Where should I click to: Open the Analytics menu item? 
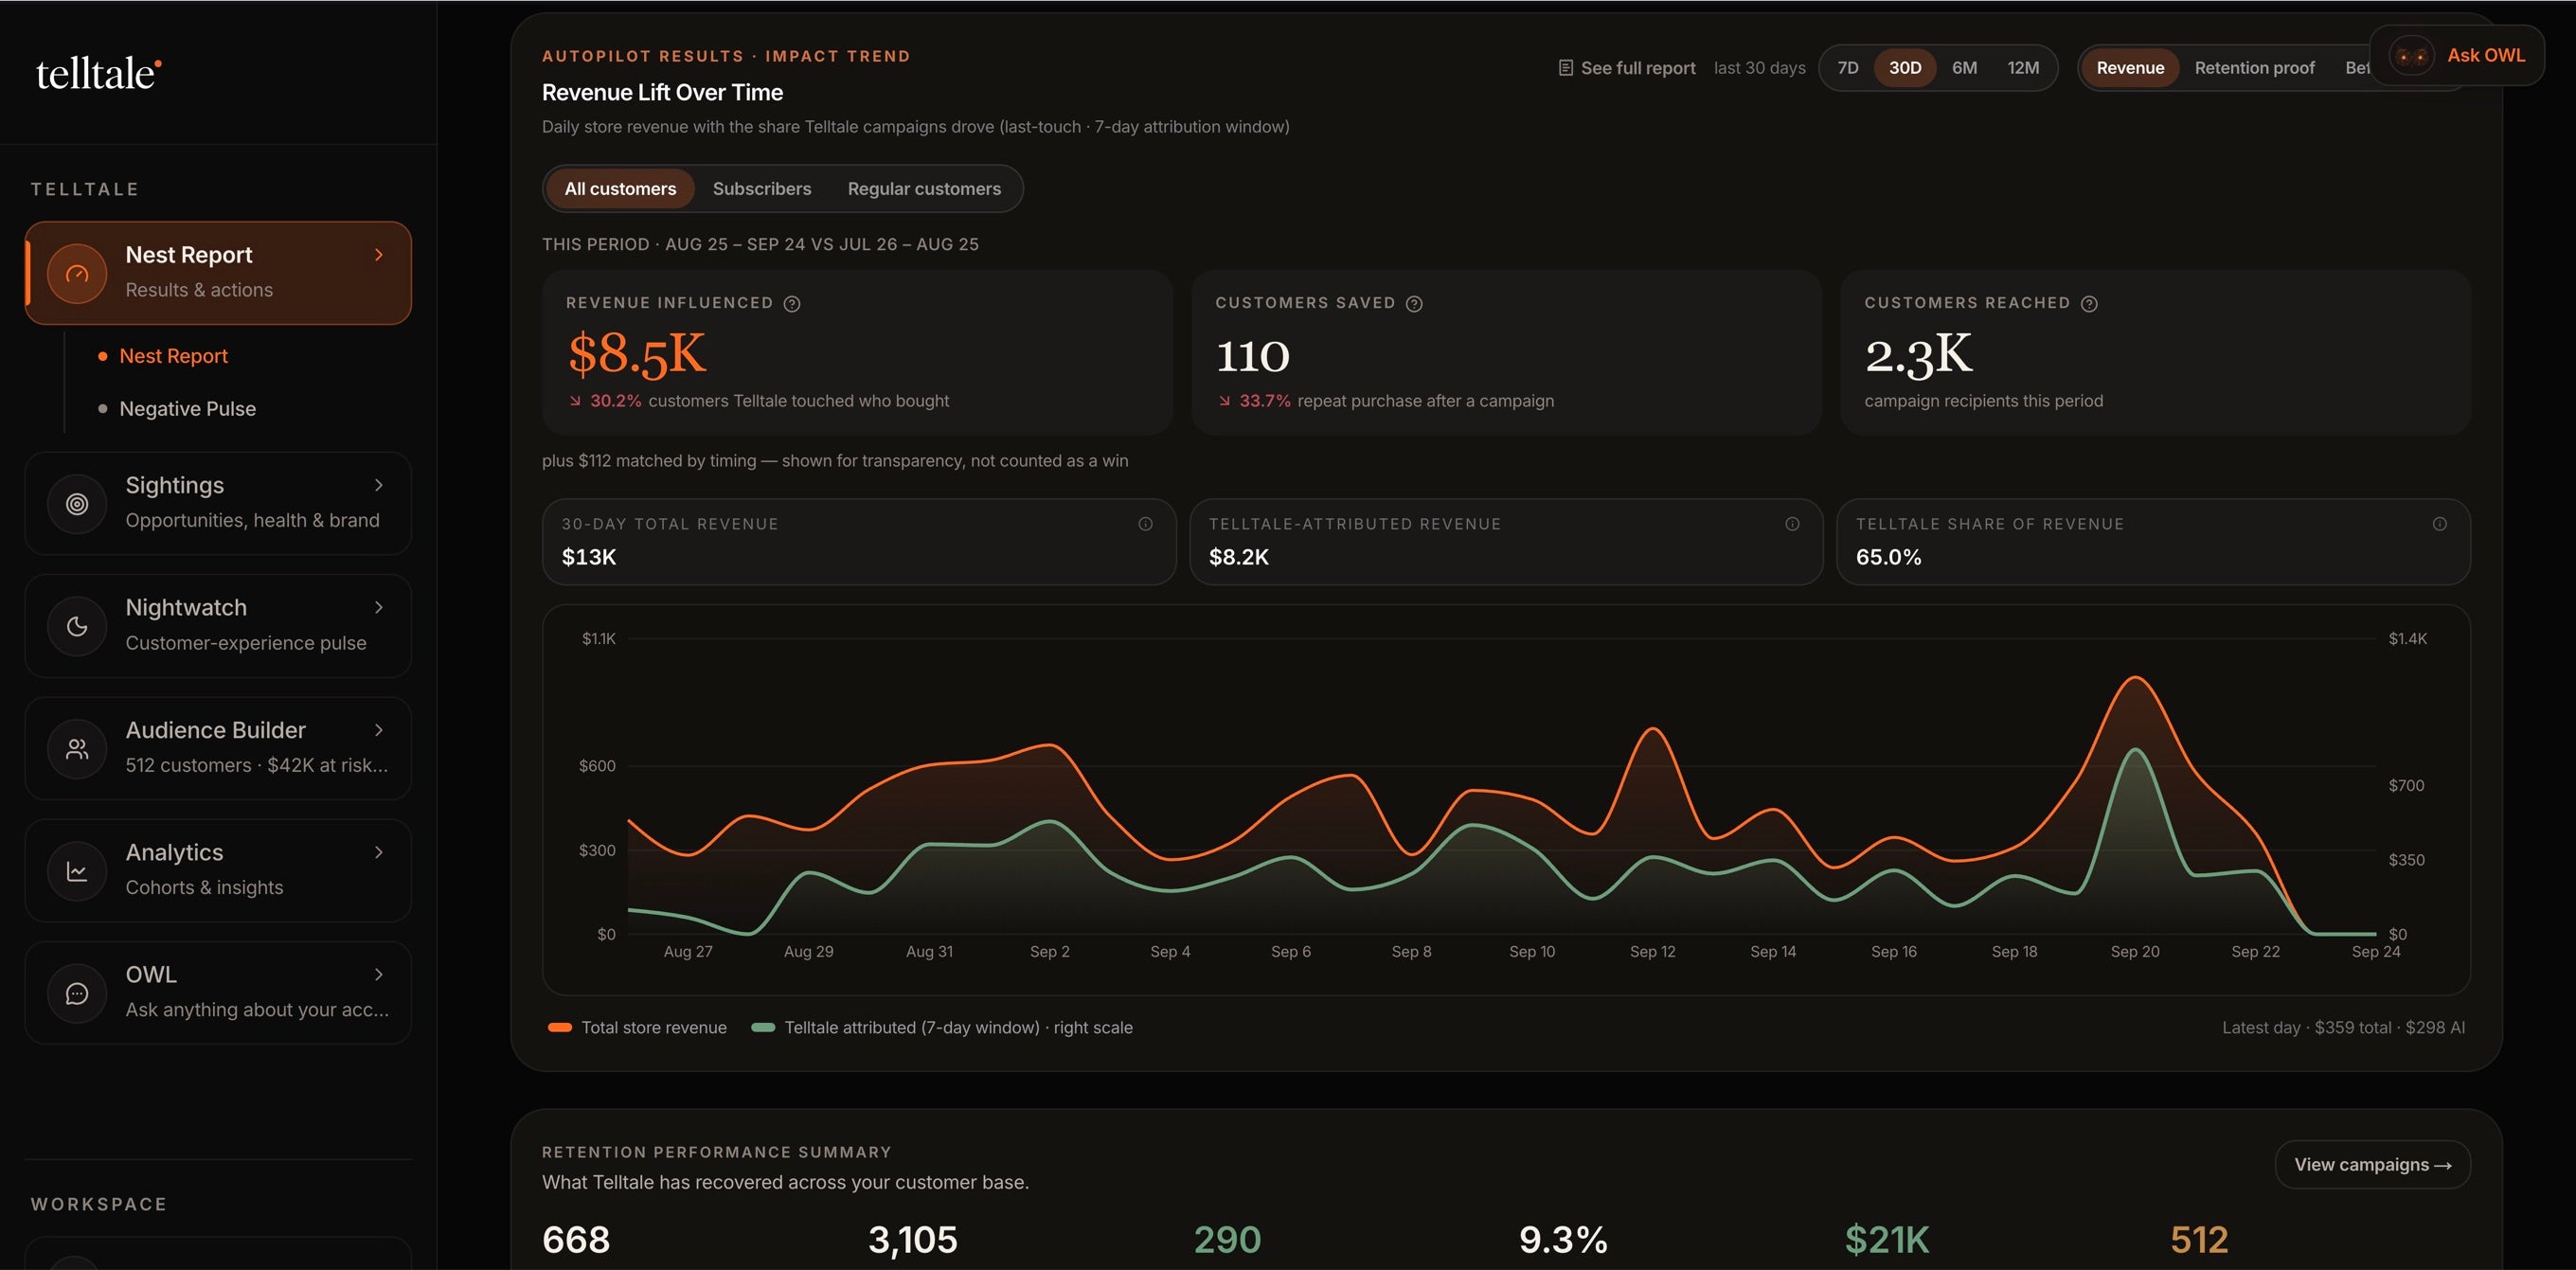pyautogui.click(x=218, y=870)
